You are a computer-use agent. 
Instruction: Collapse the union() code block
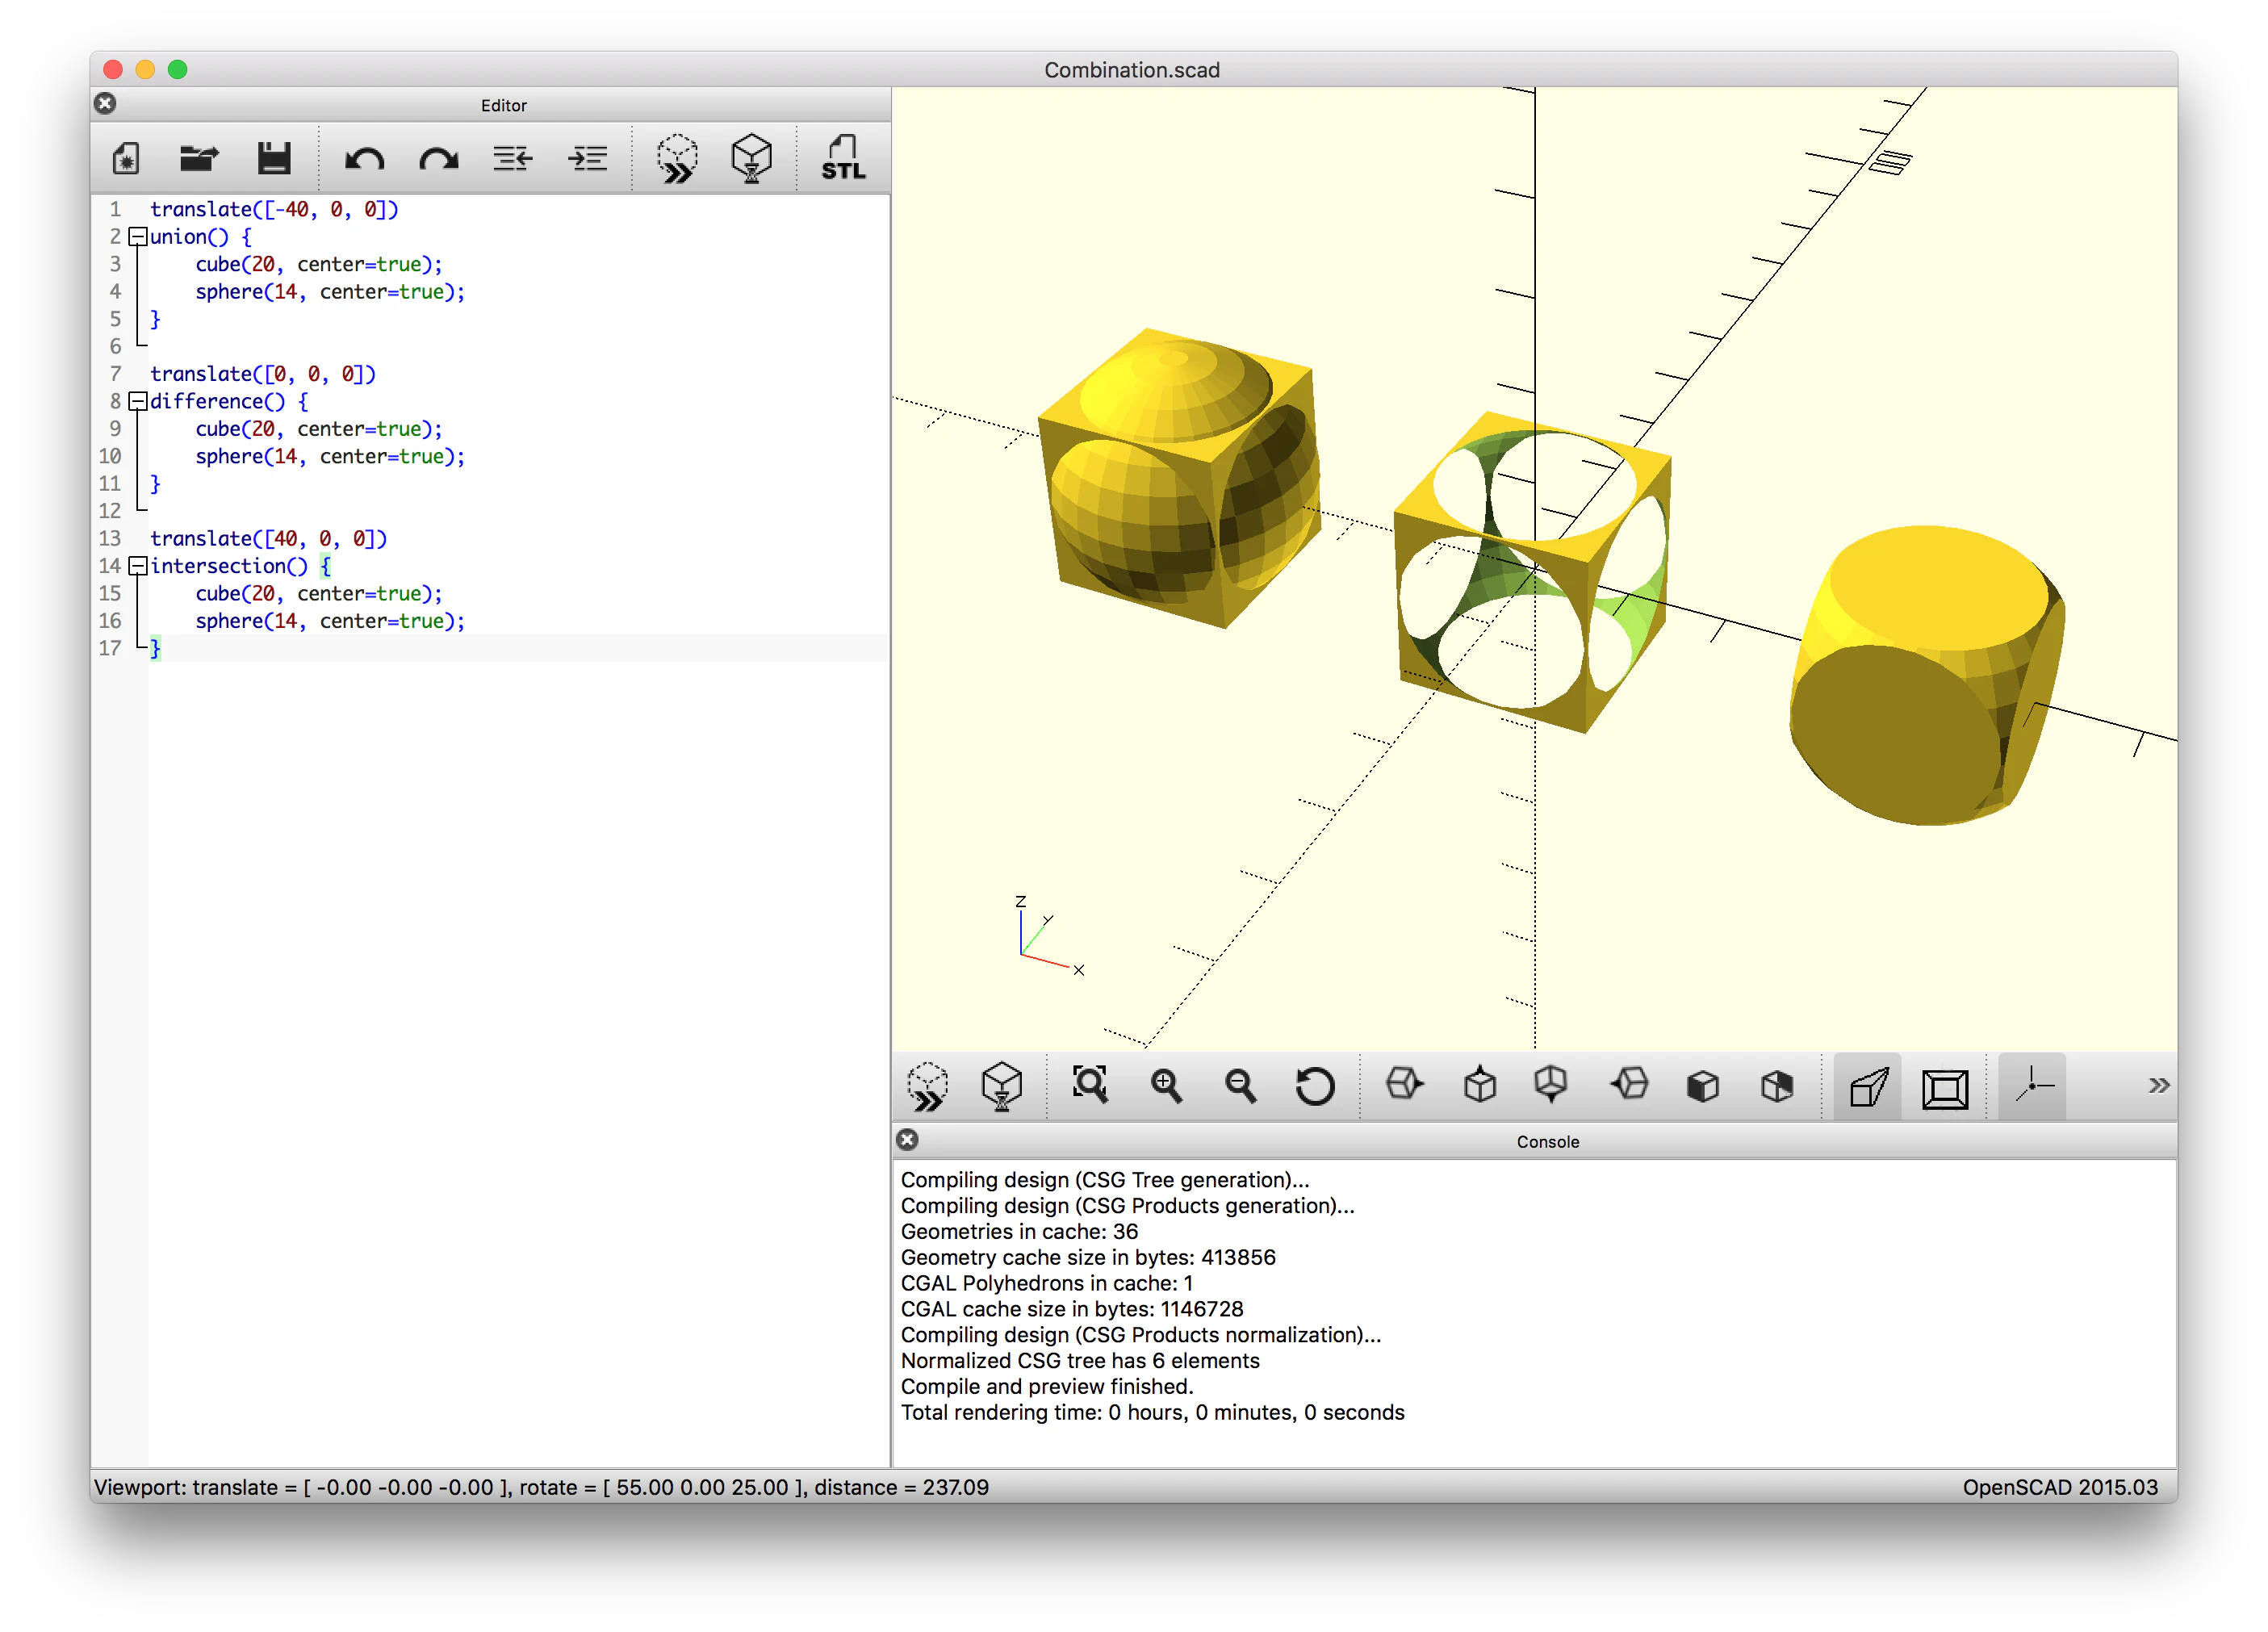point(138,237)
